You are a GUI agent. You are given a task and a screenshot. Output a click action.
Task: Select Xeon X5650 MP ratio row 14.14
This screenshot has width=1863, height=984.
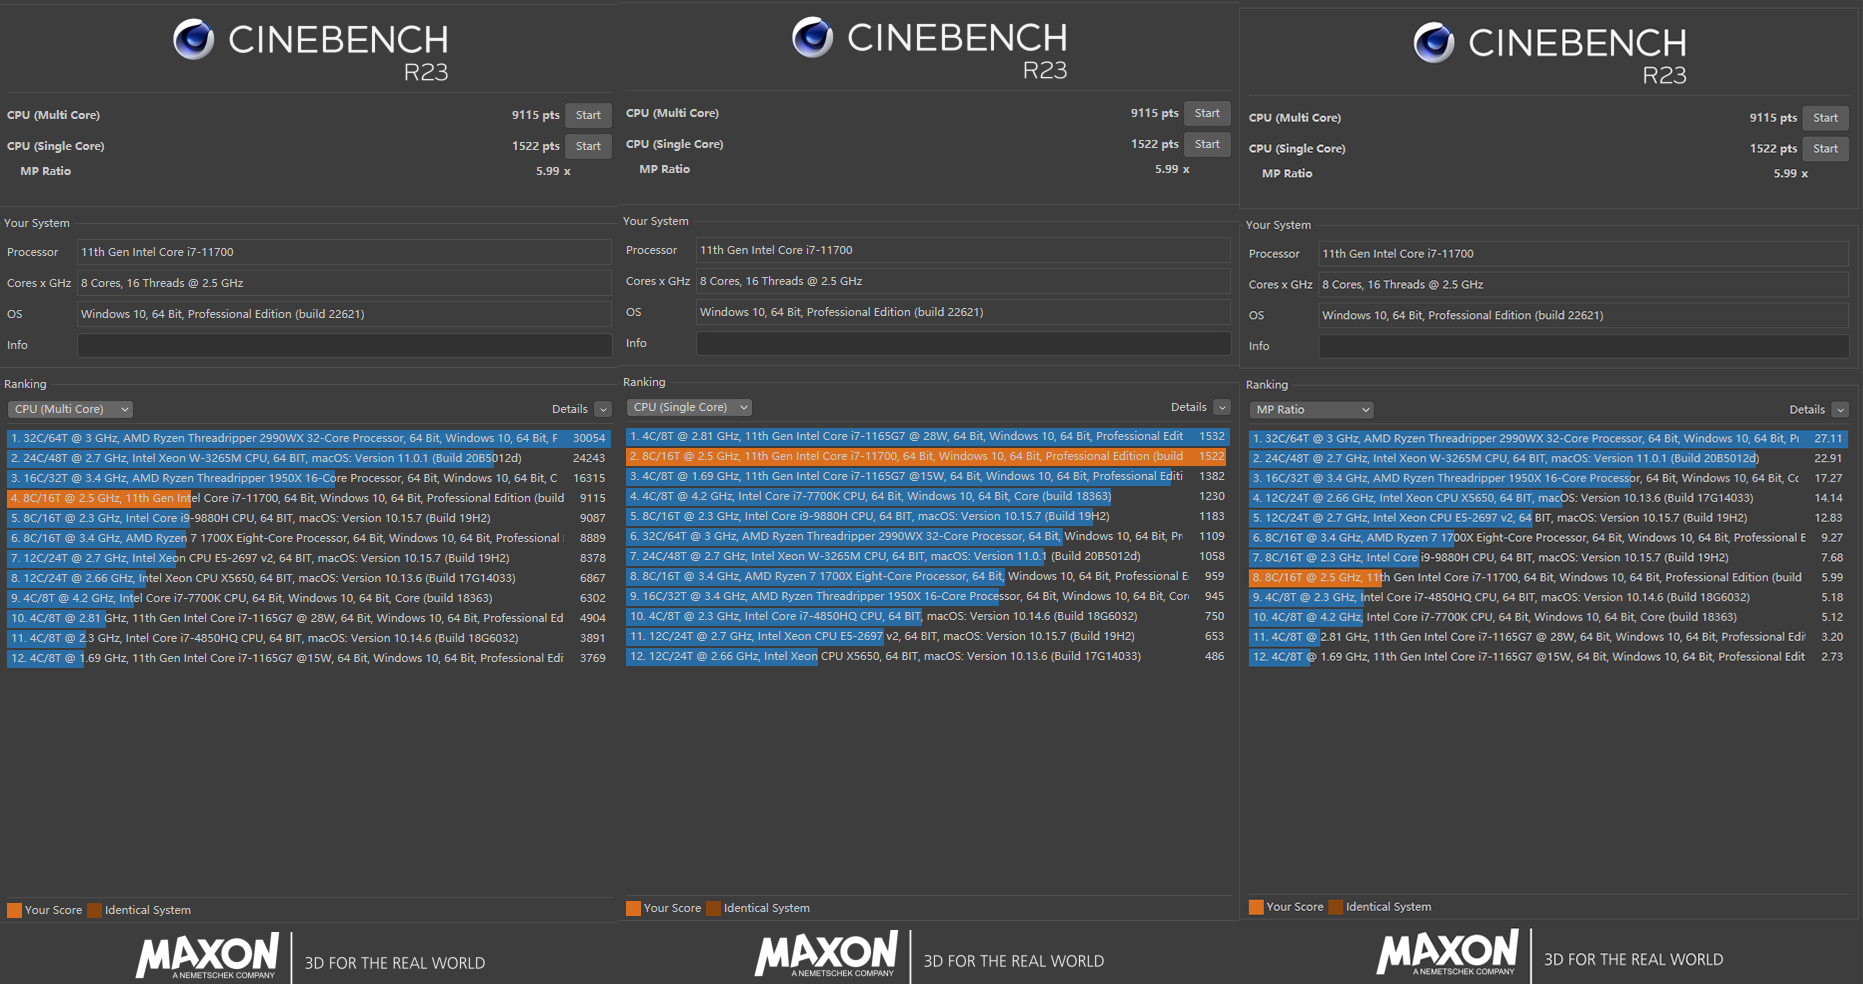(x=1548, y=498)
